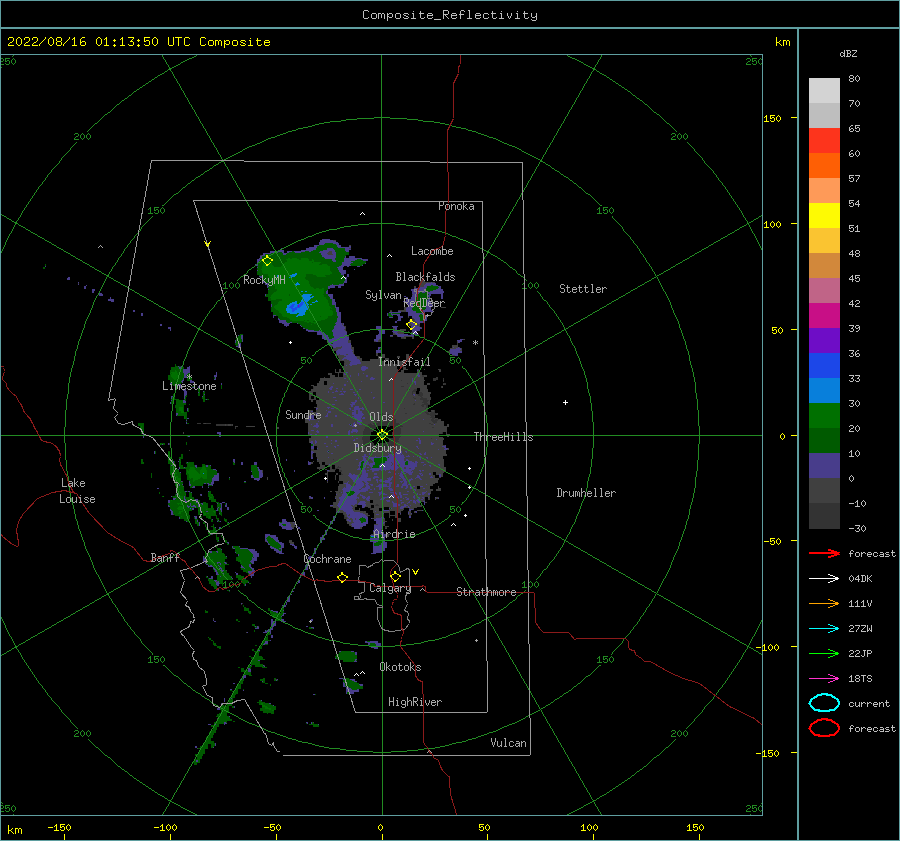Image resolution: width=900 pixels, height=841 pixels.
Task: Pick the red 60-65 dBZ color swatch
Action: tap(824, 141)
